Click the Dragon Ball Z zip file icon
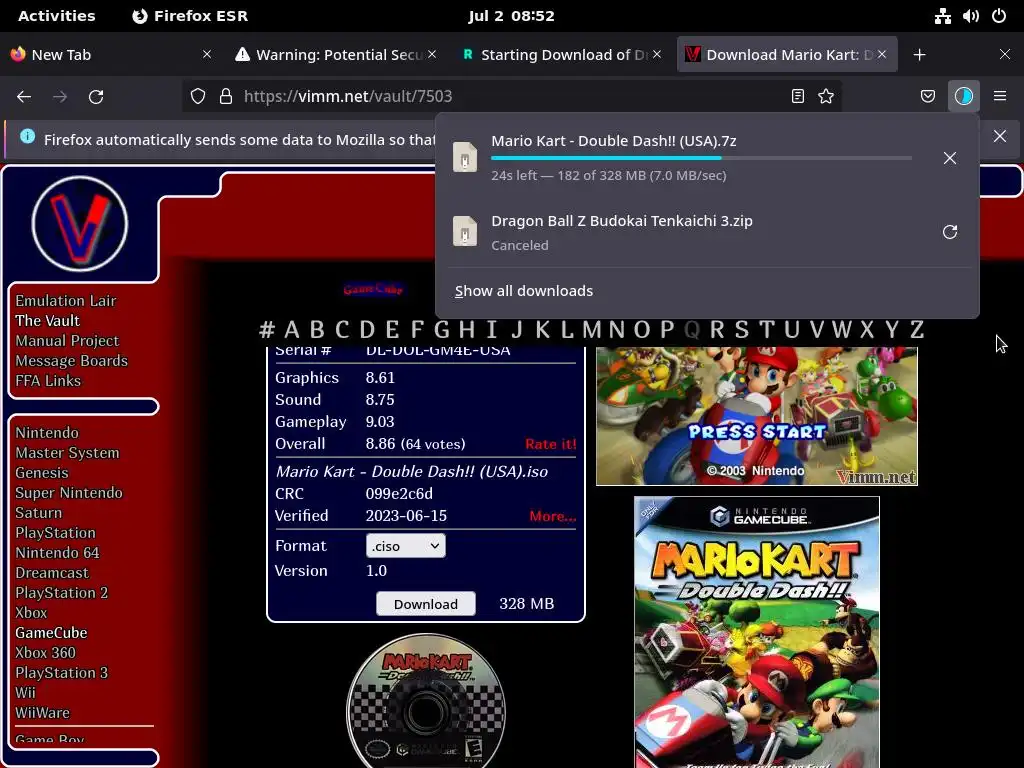This screenshot has height=768, width=1024. 465,231
